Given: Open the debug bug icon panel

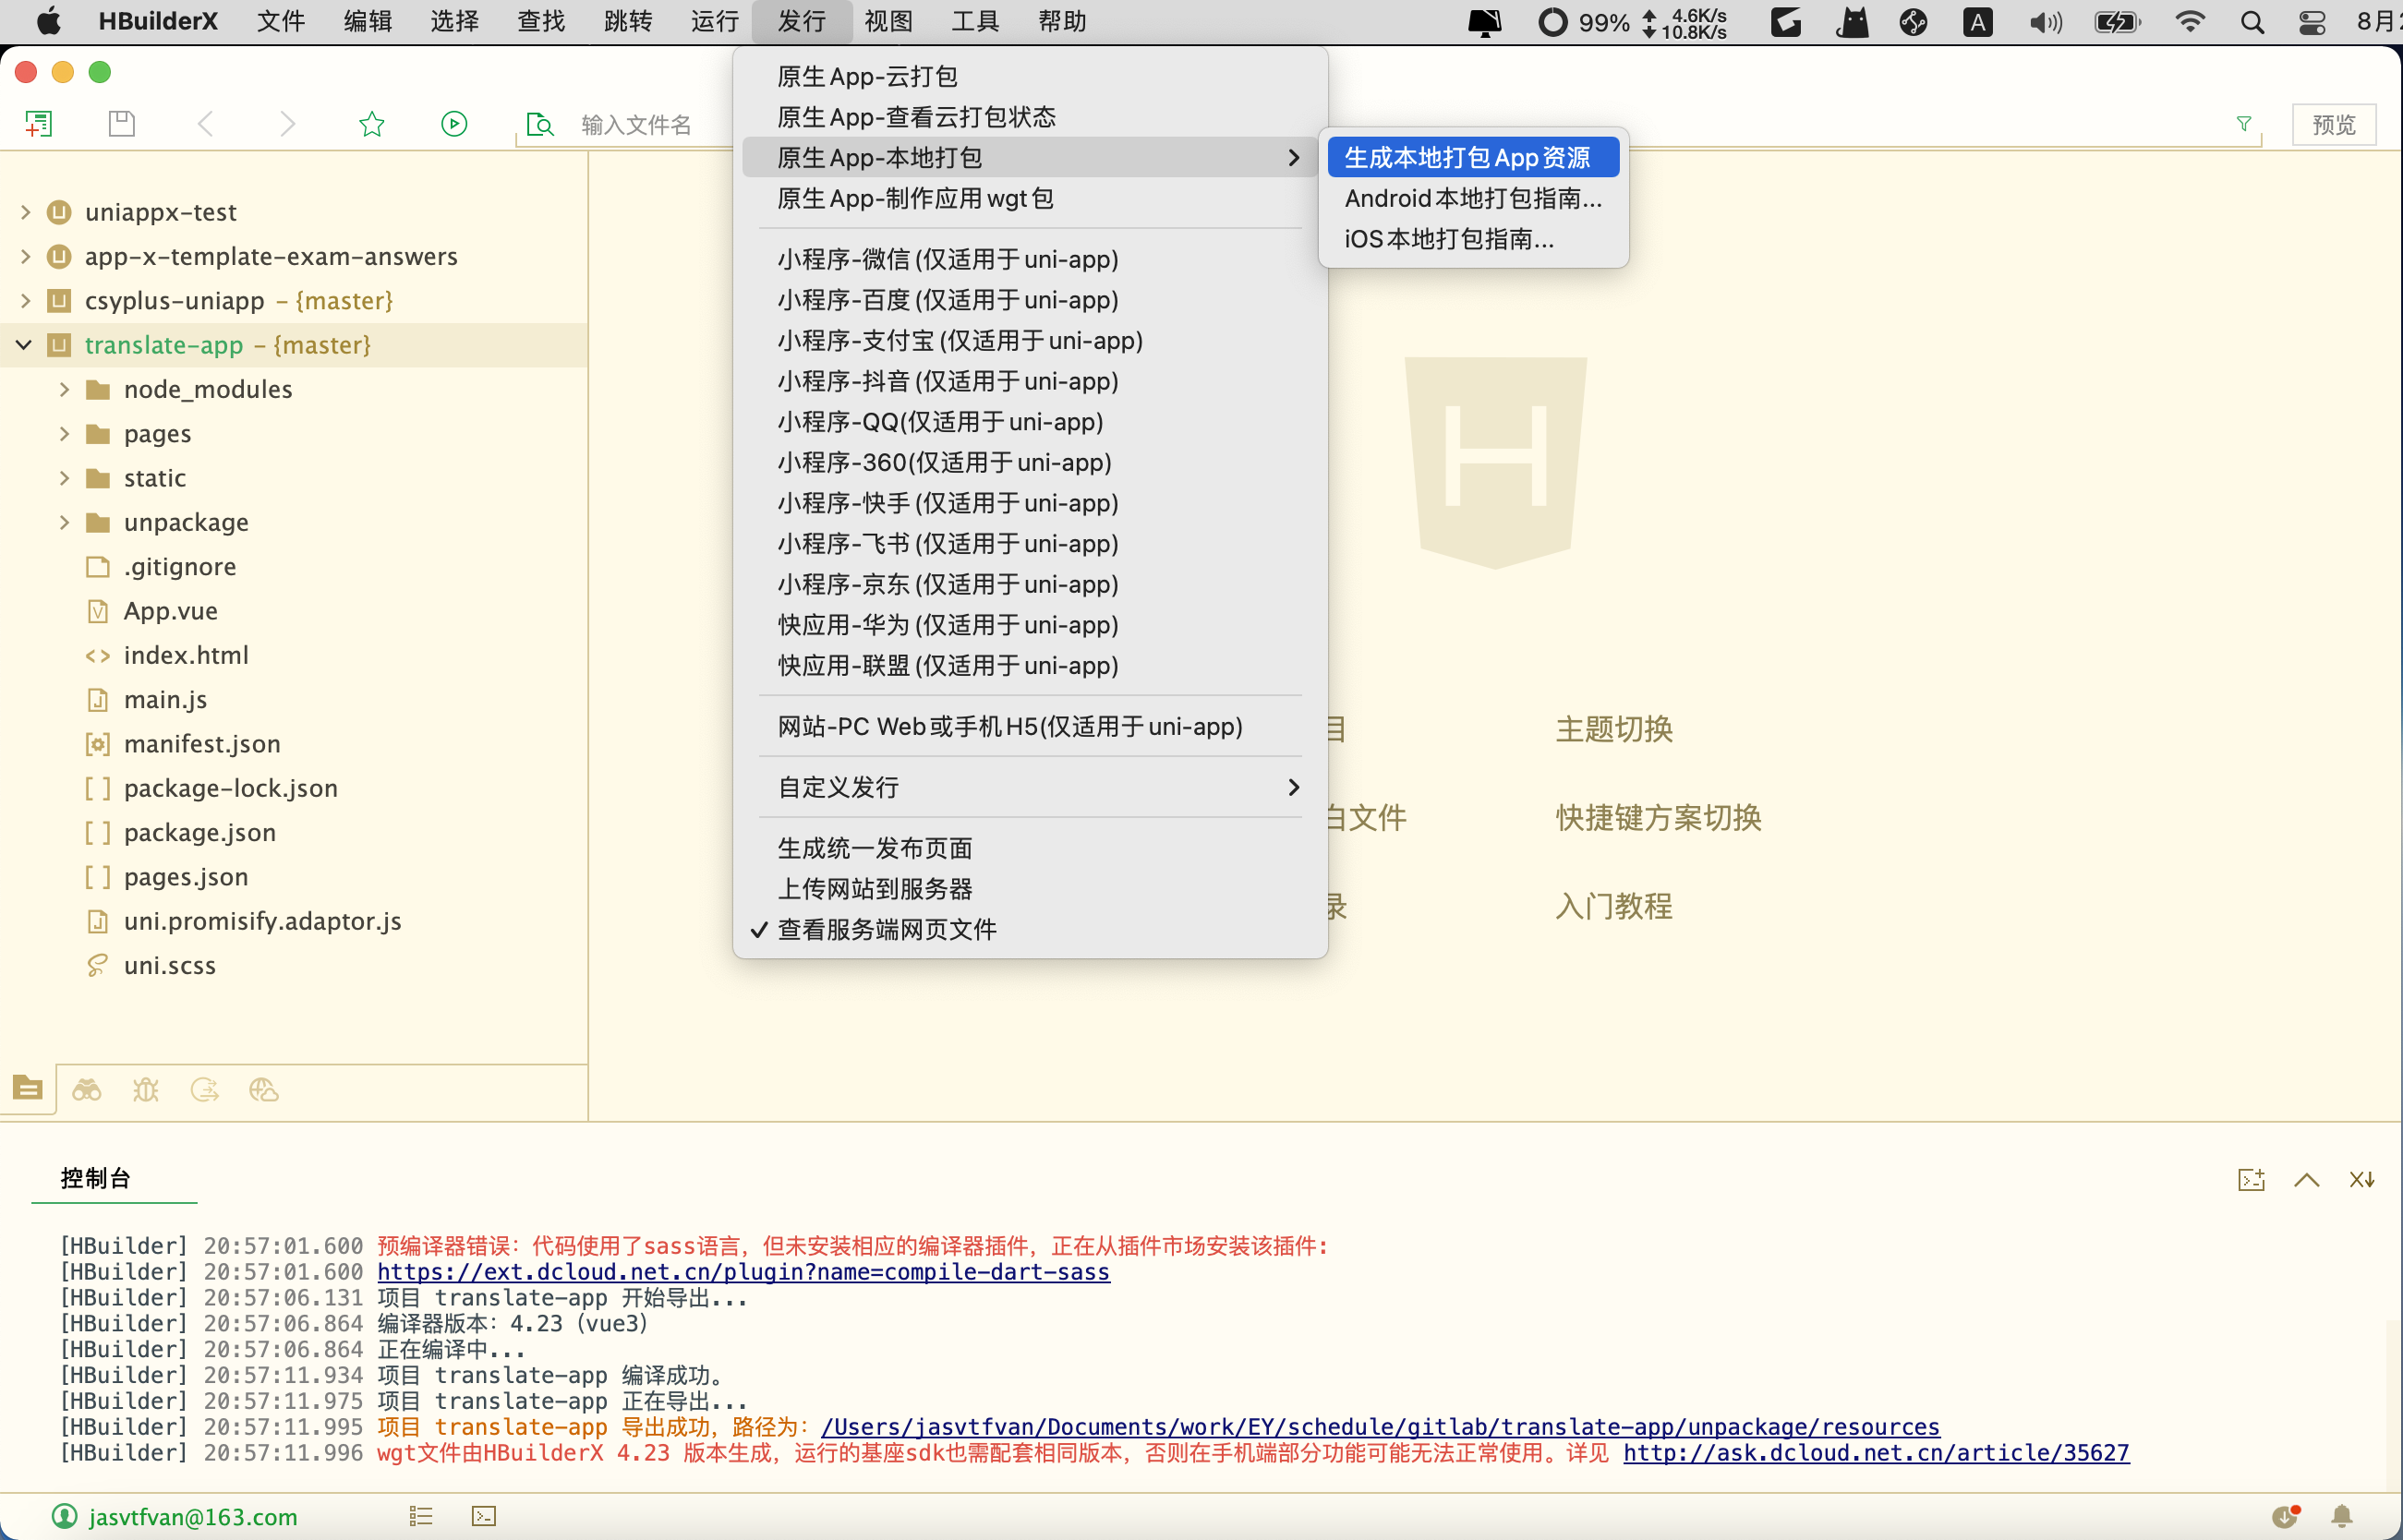Looking at the screenshot, I should pyautogui.click(x=146, y=1089).
